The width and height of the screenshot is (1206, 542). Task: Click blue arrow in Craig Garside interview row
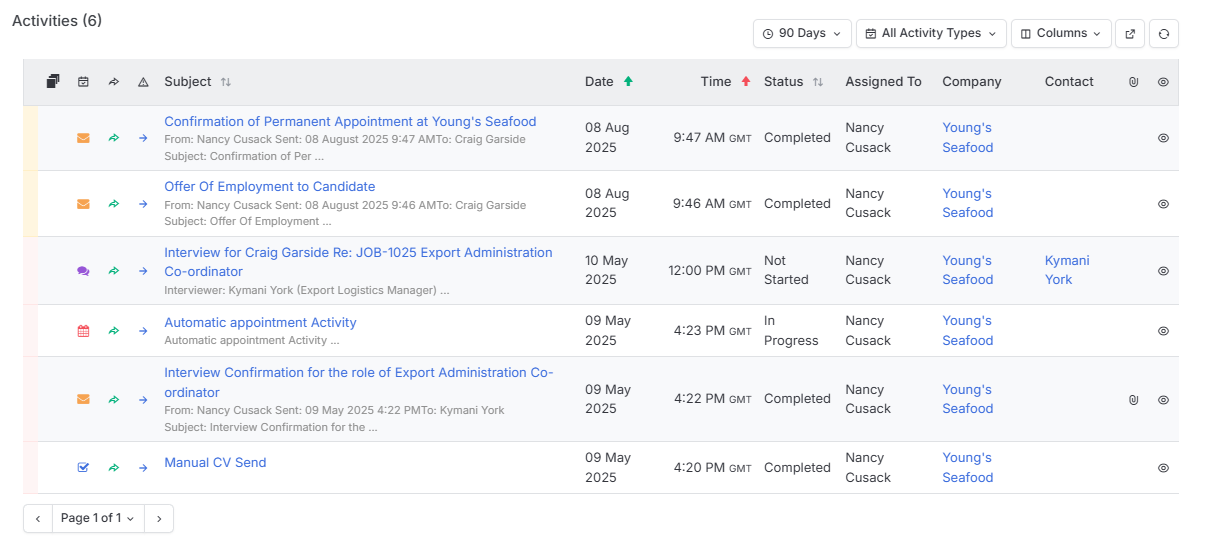click(143, 271)
